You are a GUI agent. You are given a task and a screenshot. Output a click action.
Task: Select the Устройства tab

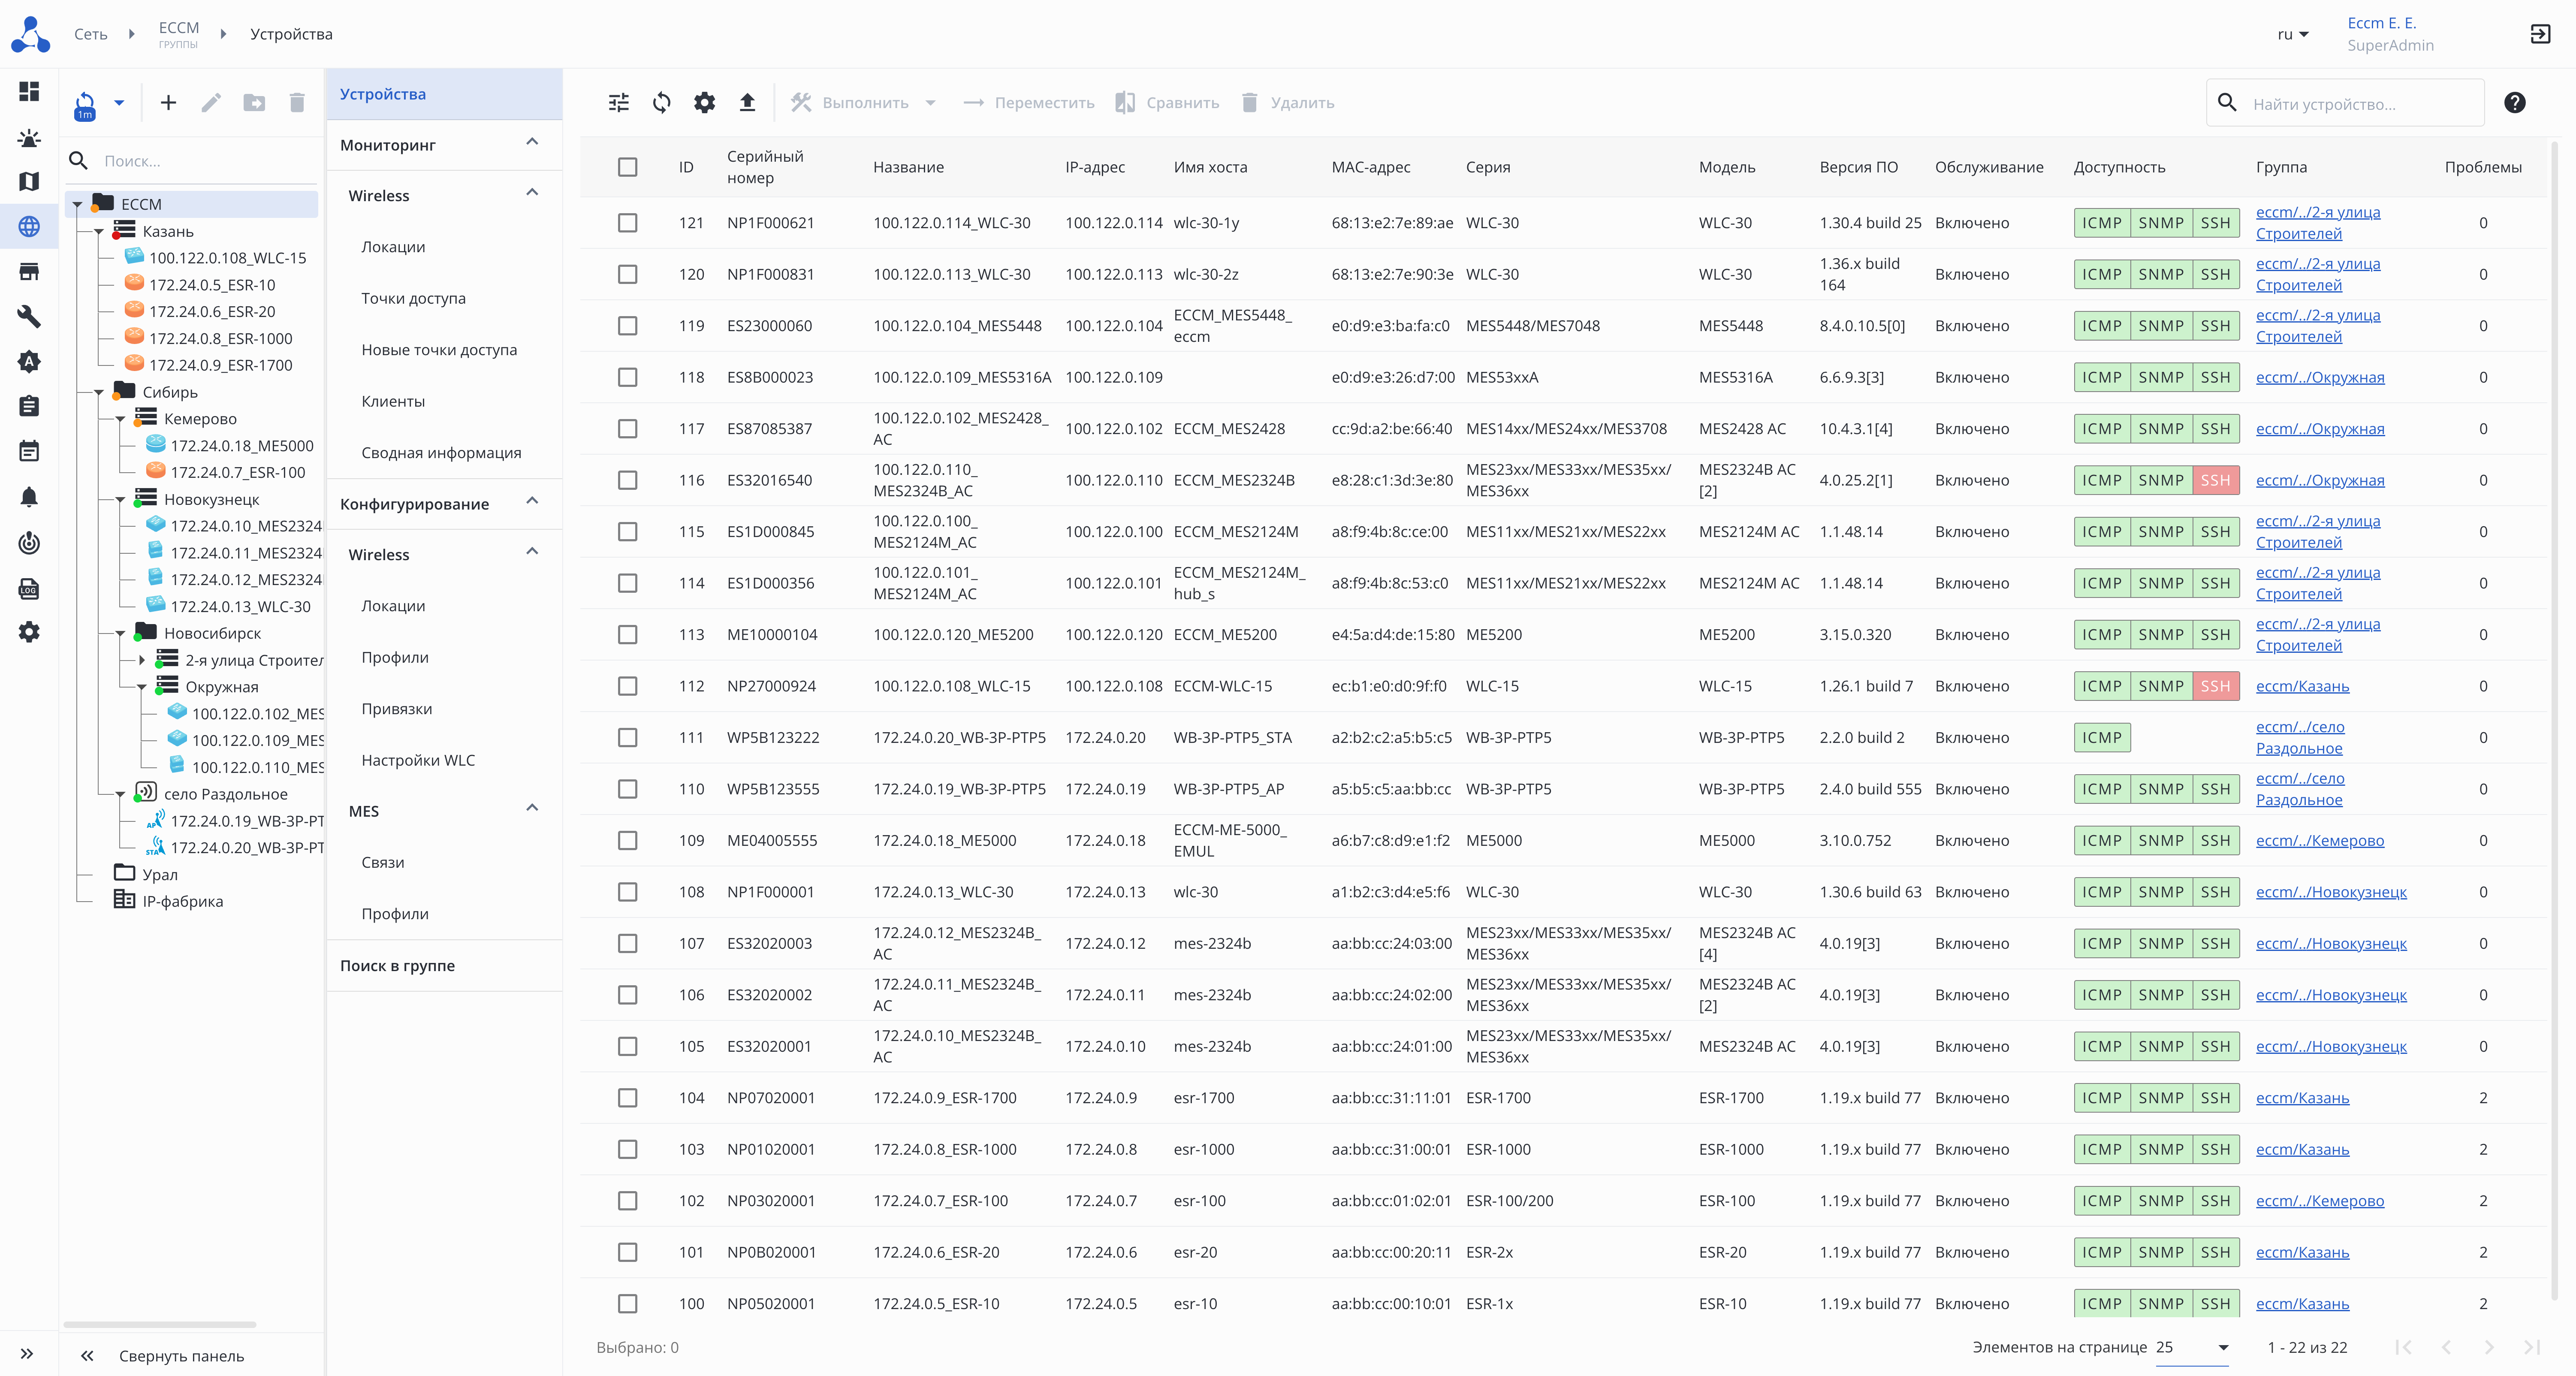[x=383, y=94]
